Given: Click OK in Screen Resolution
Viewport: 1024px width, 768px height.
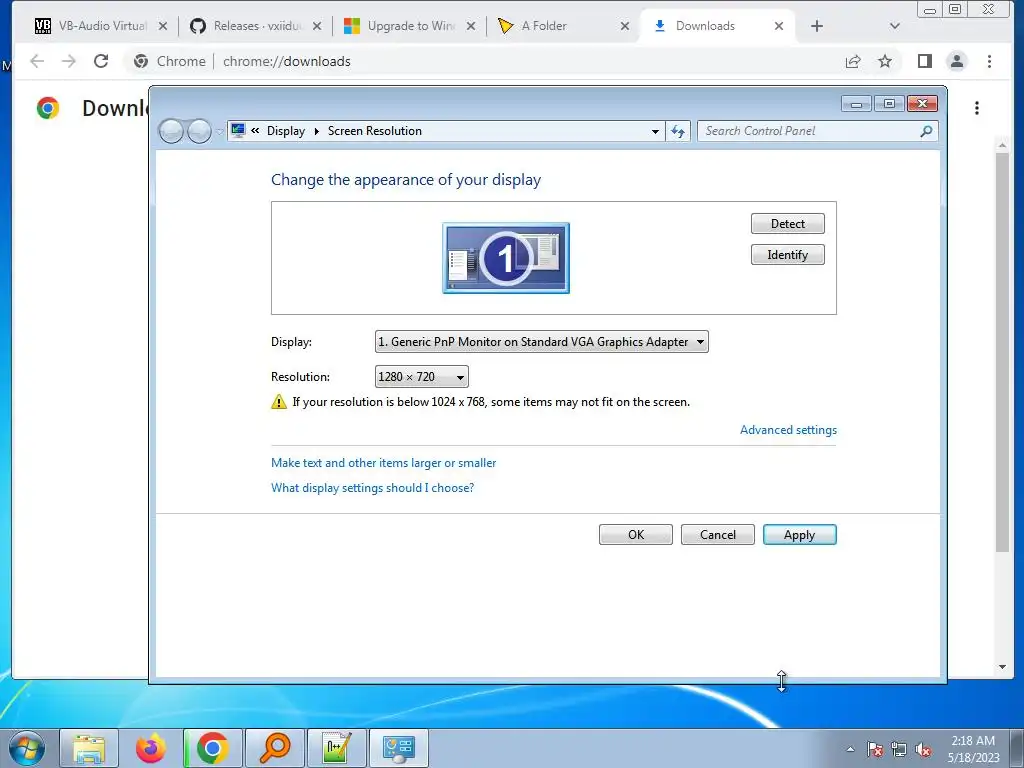Looking at the screenshot, I should [635, 535].
